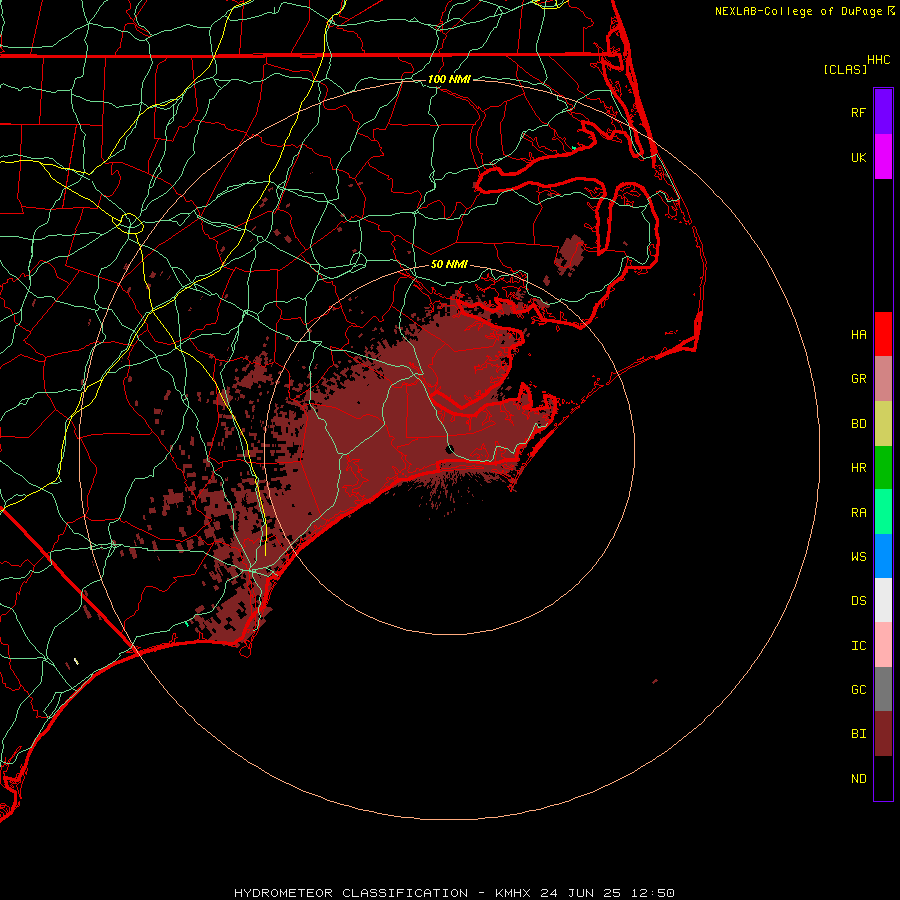Click the BI brown legend swatch
This screenshot has width=900, height=900.
(x=883, y=734)
